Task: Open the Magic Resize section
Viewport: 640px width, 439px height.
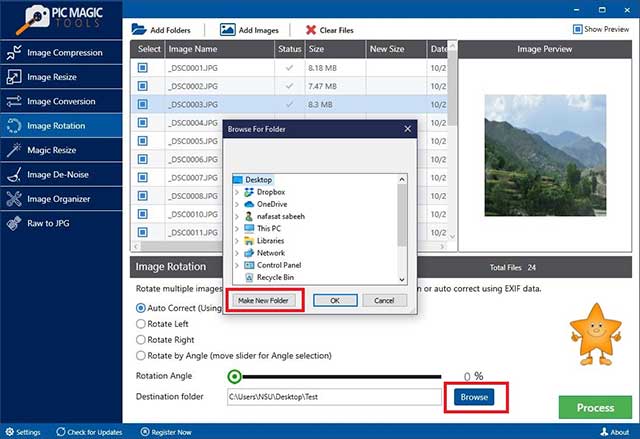Action: pyautogui.click(x=61, y=150)
